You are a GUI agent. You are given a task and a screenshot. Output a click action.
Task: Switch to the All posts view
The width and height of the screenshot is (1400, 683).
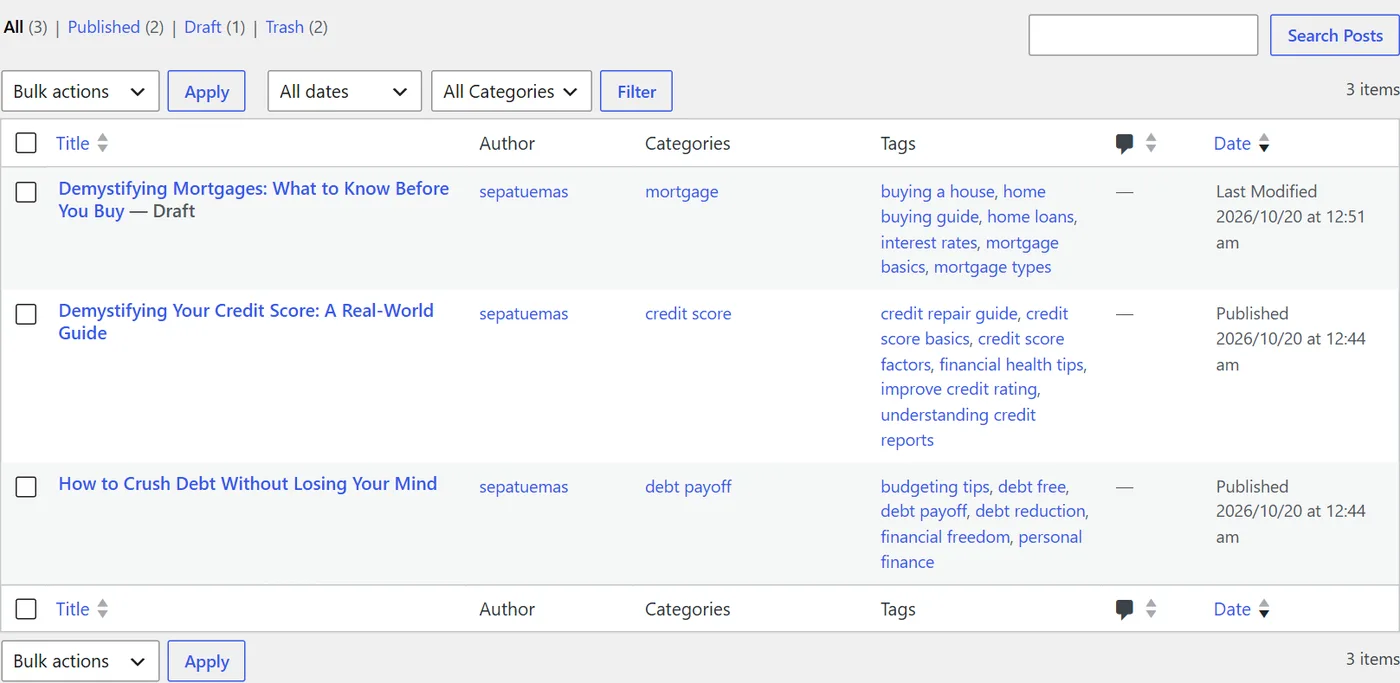14,27
